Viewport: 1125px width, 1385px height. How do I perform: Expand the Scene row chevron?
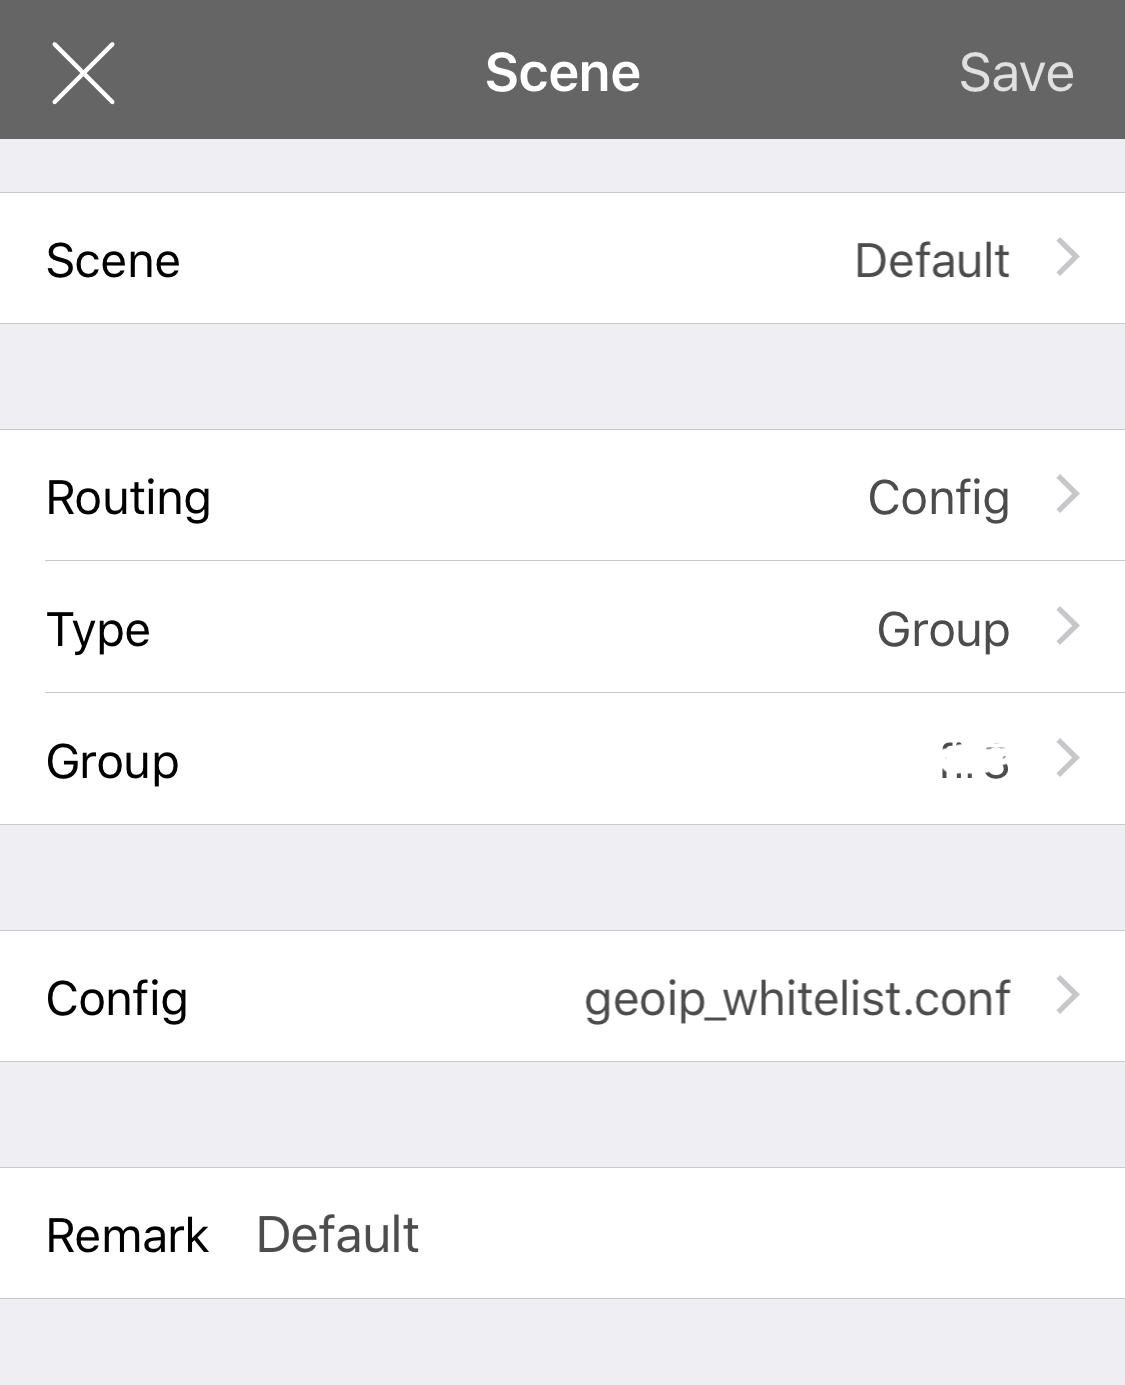coord(1068,258)
